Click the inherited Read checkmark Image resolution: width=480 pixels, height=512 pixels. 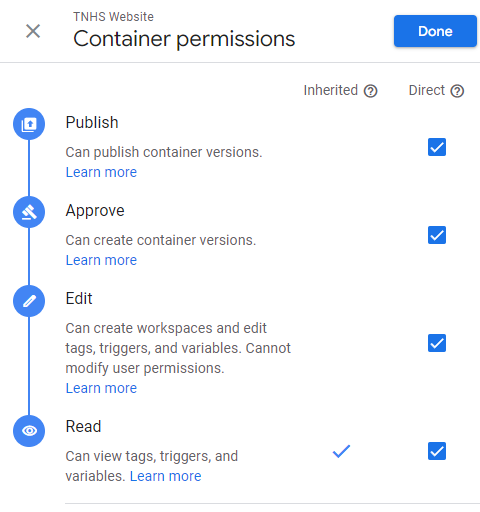(341, 451)
